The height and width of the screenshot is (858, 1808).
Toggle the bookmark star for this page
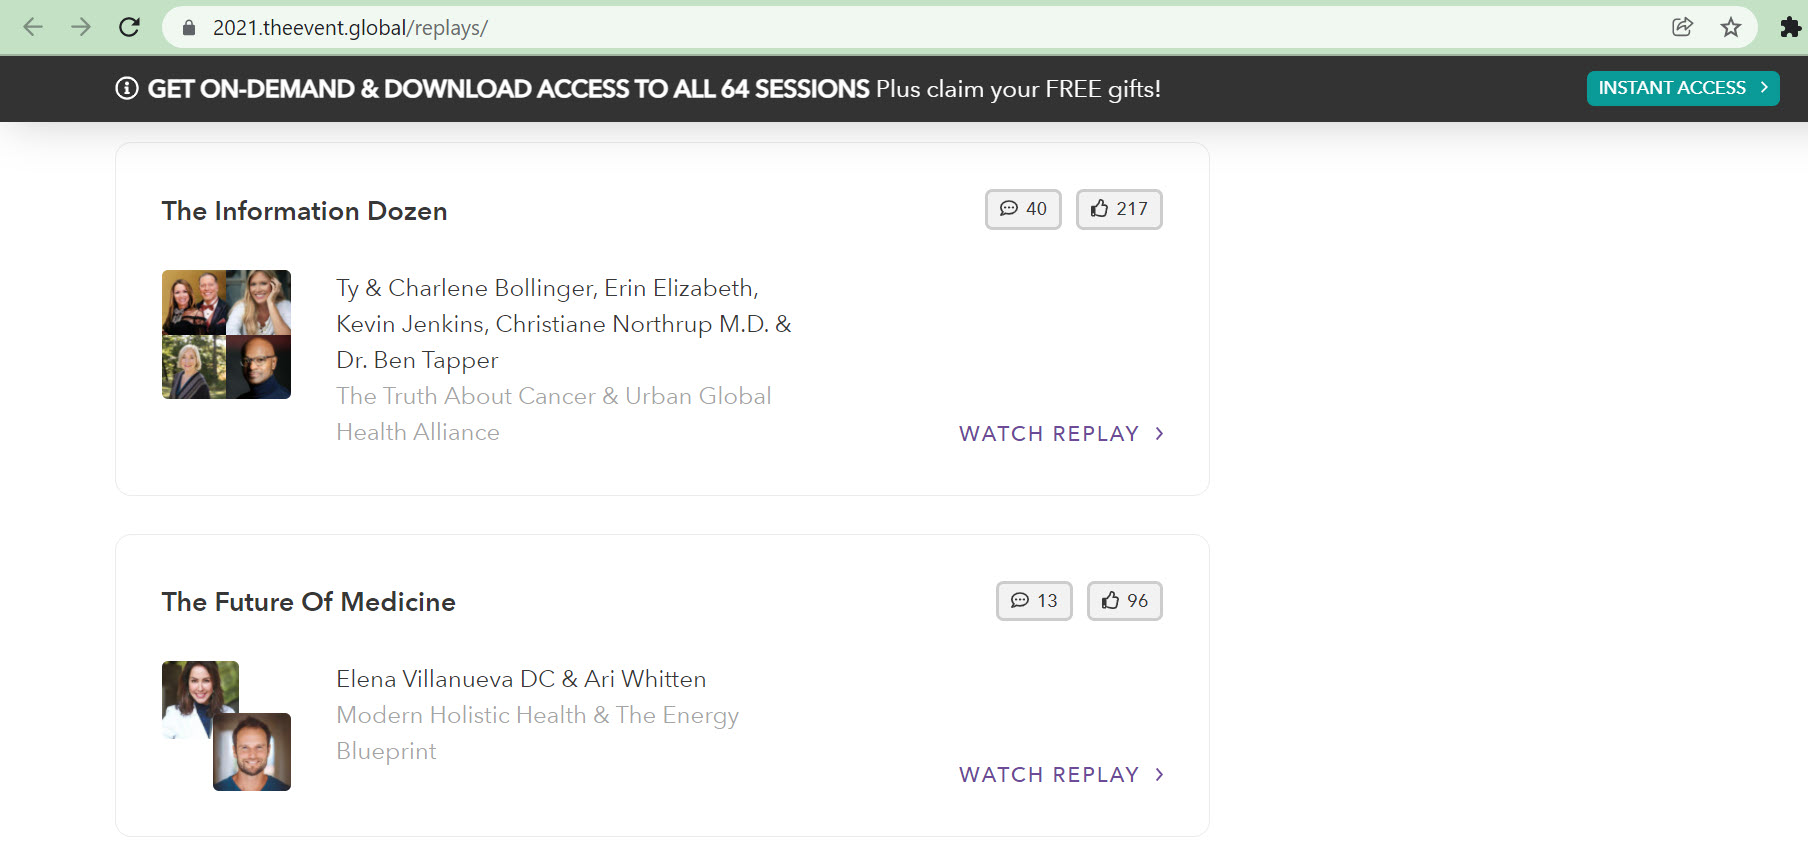coord(1731,27)
